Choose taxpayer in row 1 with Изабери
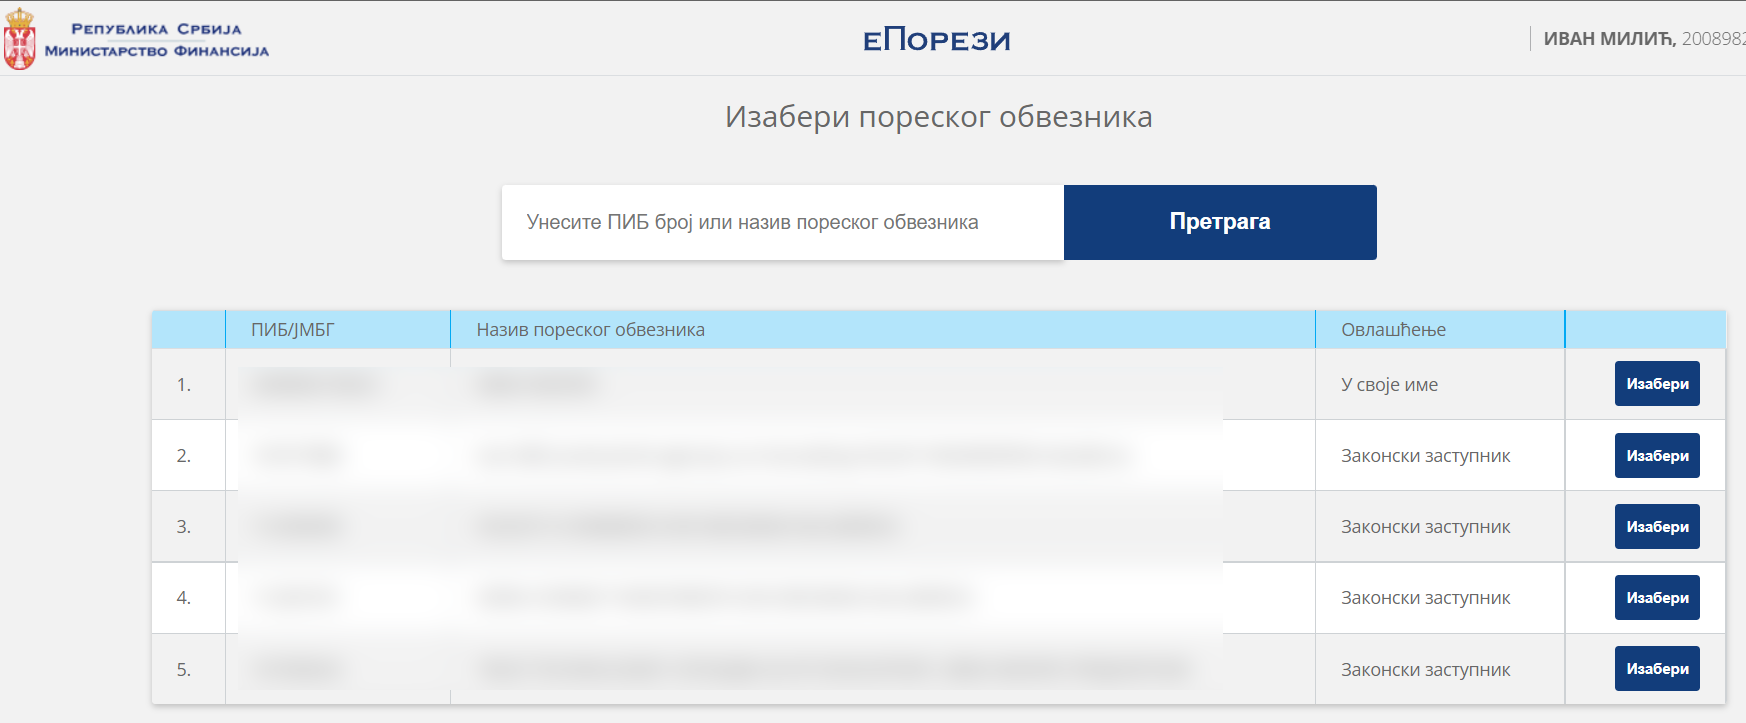Viewport: 1746px width, 723px height. 1657,384
